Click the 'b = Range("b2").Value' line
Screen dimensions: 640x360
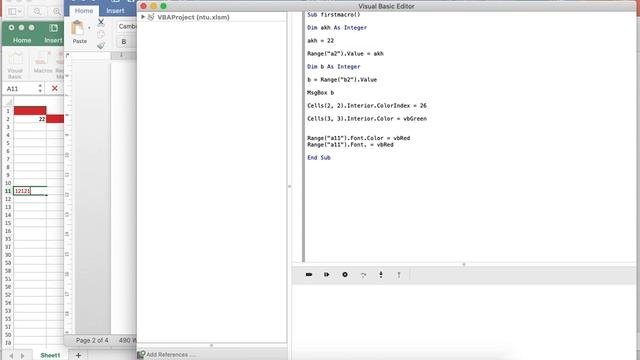click(x=342, y=80)
